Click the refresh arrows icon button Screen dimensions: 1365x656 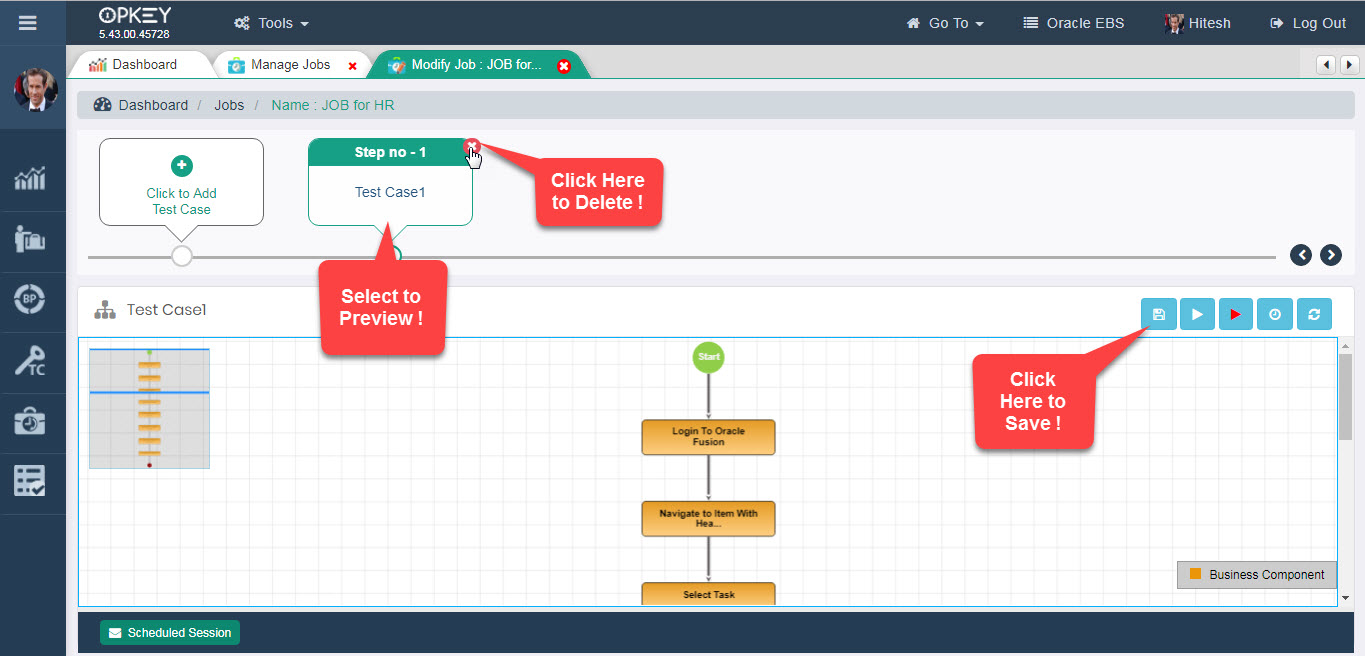pyautogui.click(x=1314, y=314)
